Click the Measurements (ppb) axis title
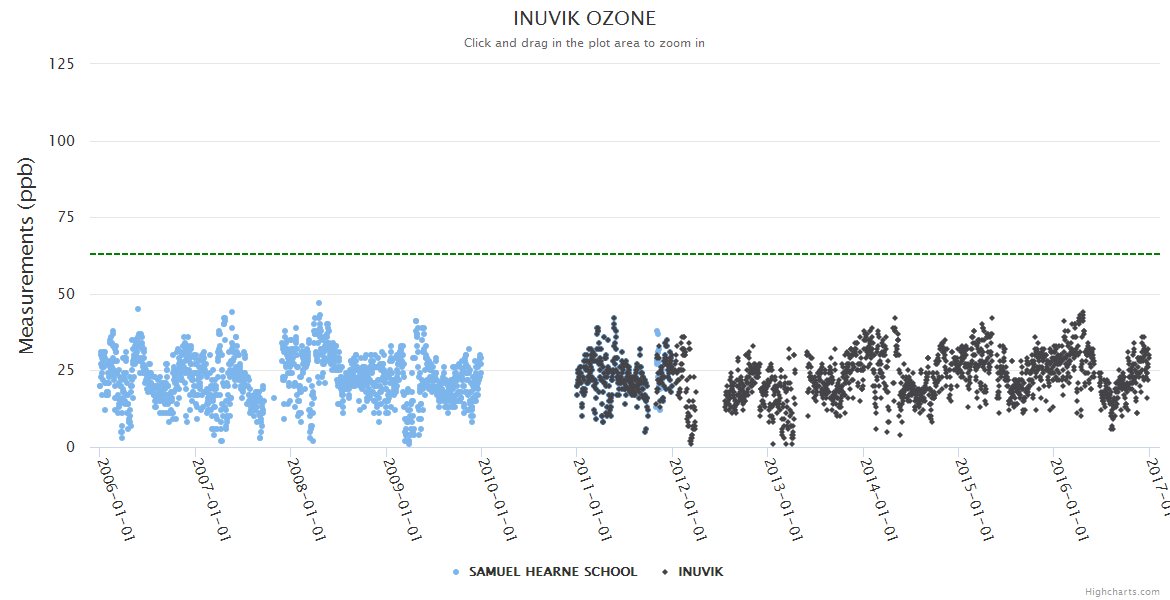The width and height of the screenshot is (1170, 600). tap(27, 256)
